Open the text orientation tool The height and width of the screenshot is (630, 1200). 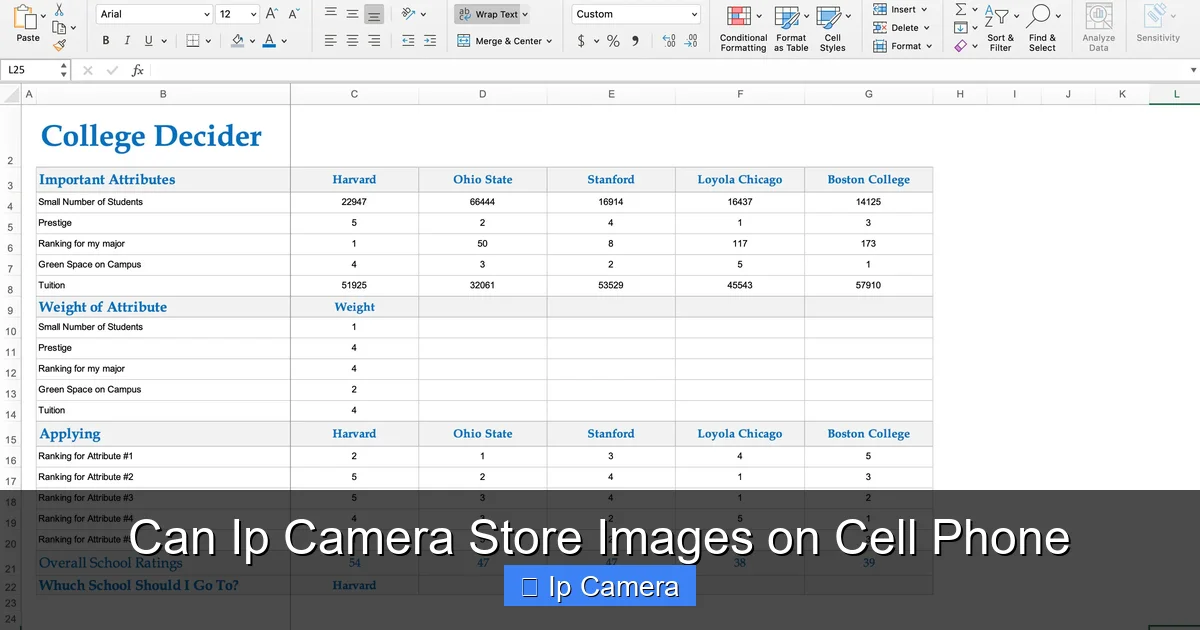tap(408, 14)
